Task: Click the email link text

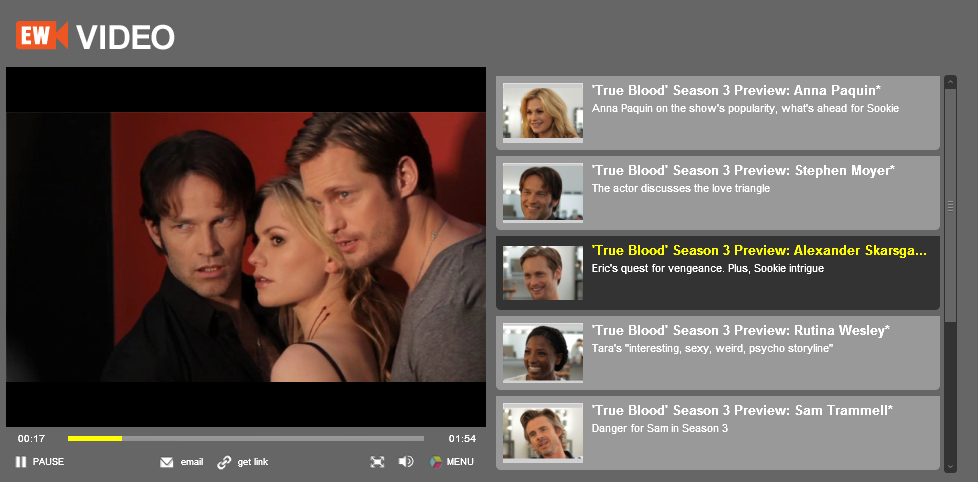Action: click(x=192, y=462)
